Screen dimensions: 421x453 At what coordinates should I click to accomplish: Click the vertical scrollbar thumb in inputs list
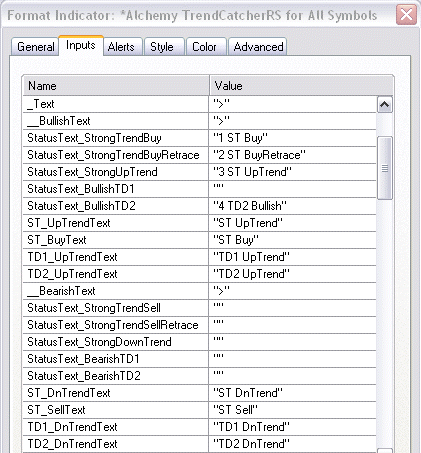click(385, 168)
